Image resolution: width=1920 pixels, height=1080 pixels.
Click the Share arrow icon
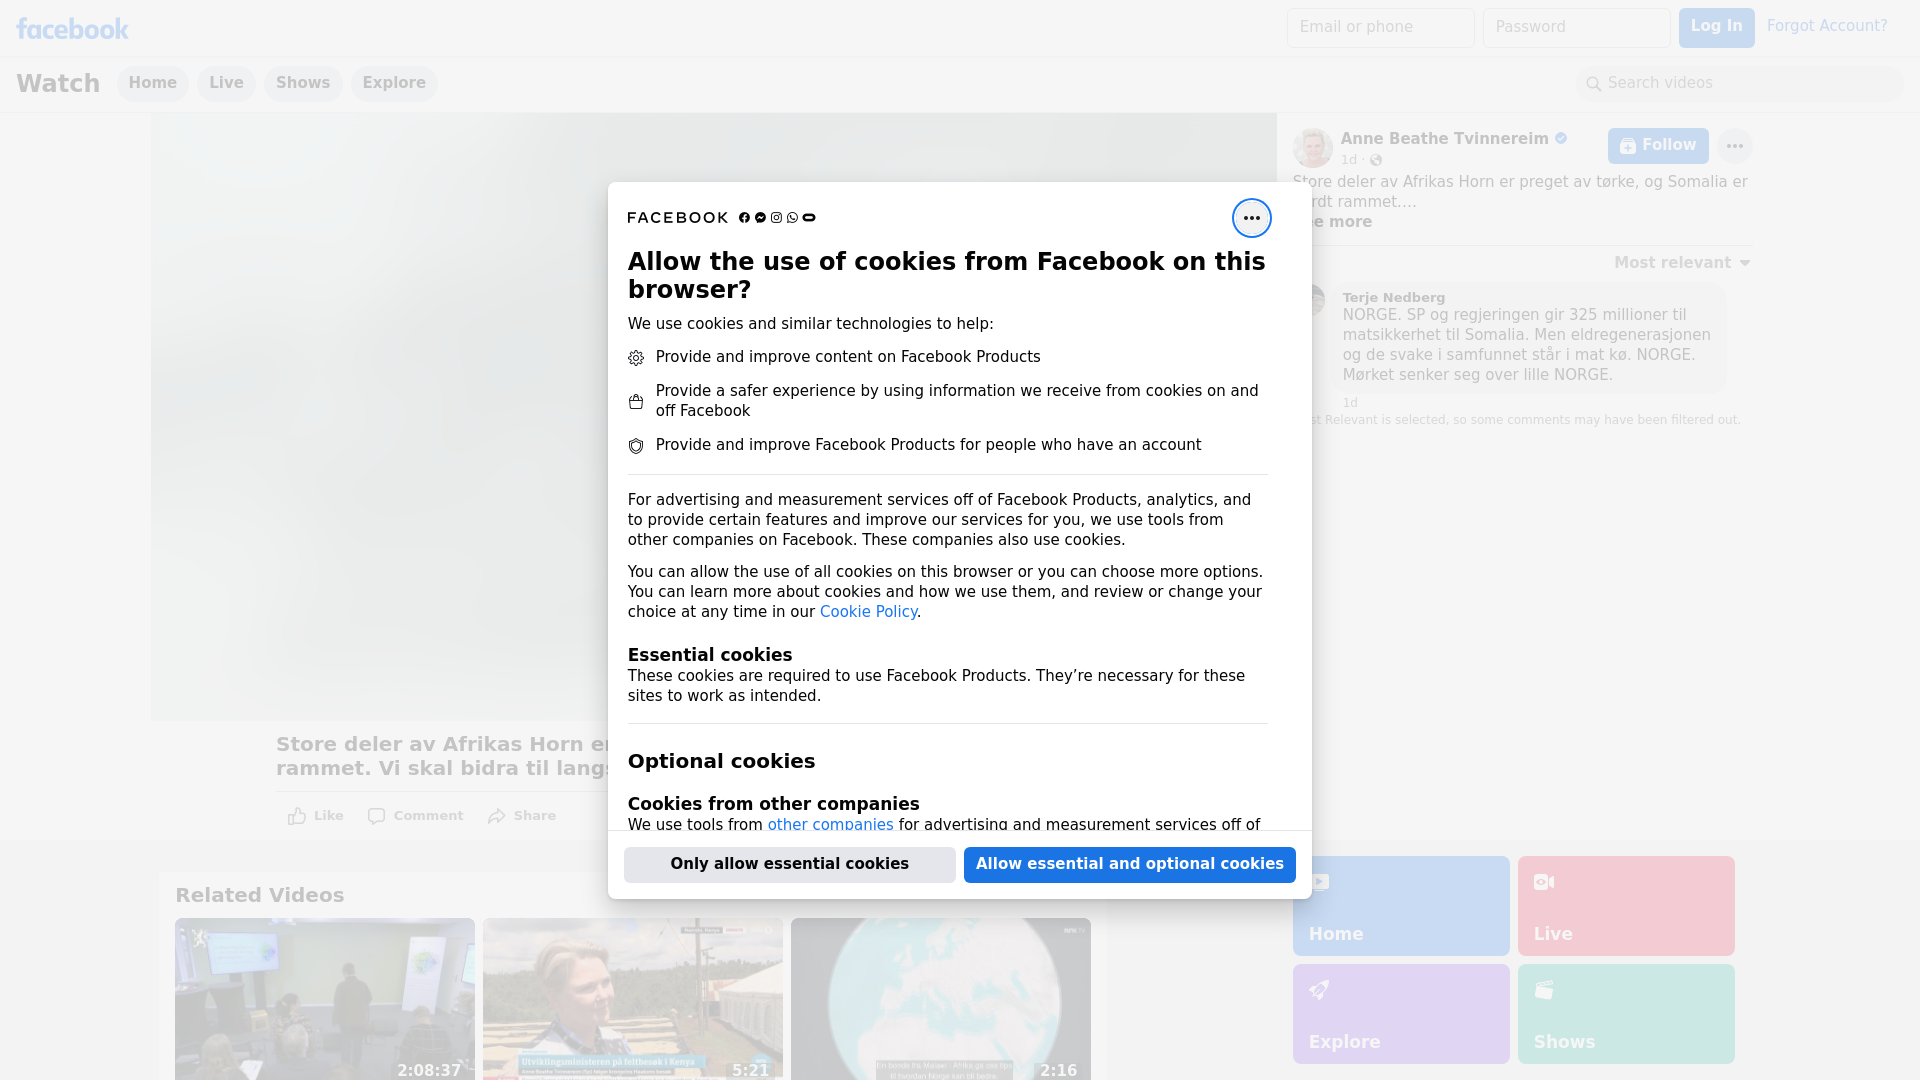click(x=497, y=816)
